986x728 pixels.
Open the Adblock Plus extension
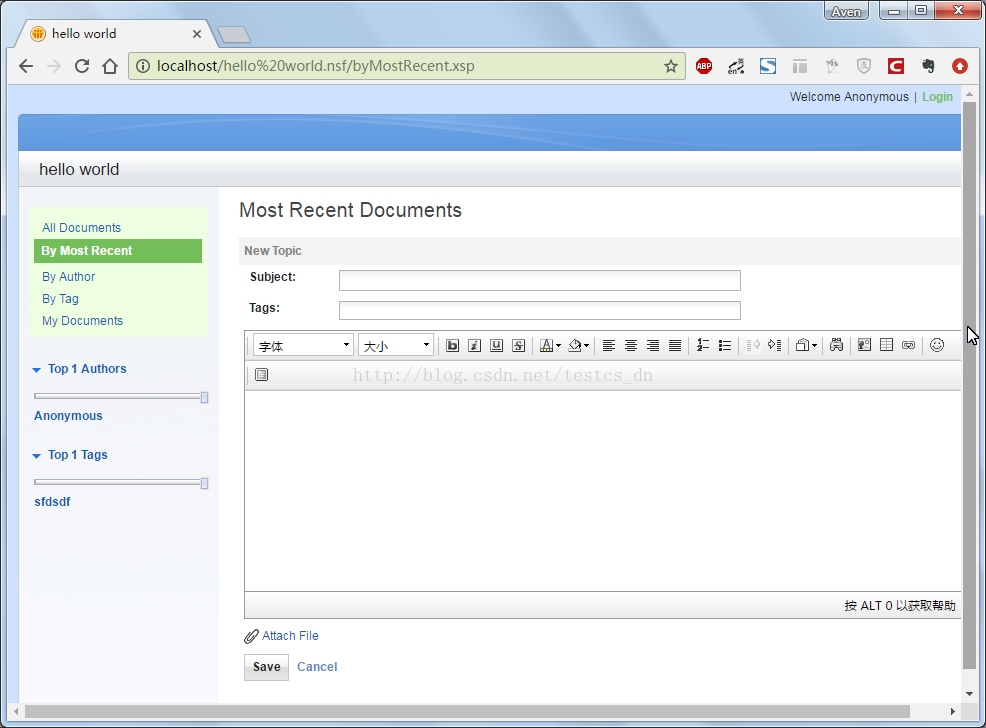(x=704, y=66)
